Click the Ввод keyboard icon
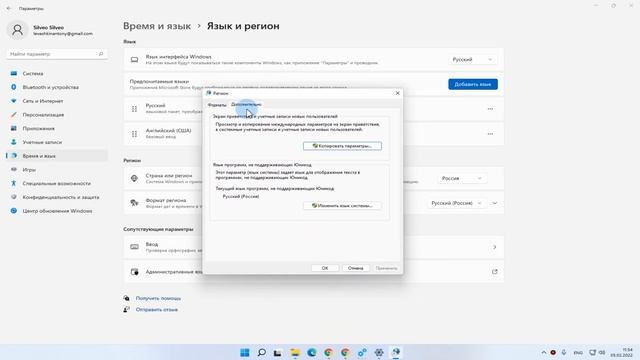The height and width of the screenshot is (360, 640). [x=134, y=247]
